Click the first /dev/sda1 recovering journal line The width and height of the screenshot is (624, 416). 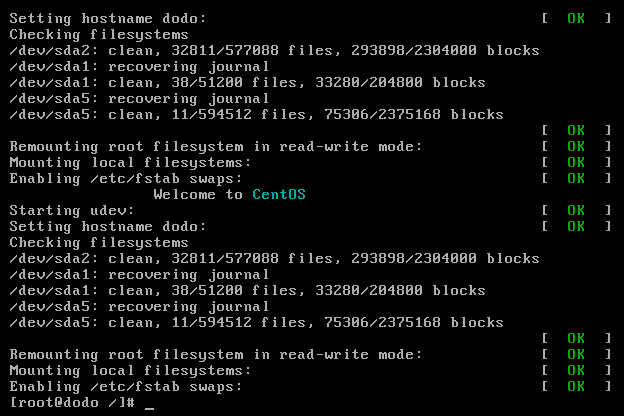click(x=139, y=66)
